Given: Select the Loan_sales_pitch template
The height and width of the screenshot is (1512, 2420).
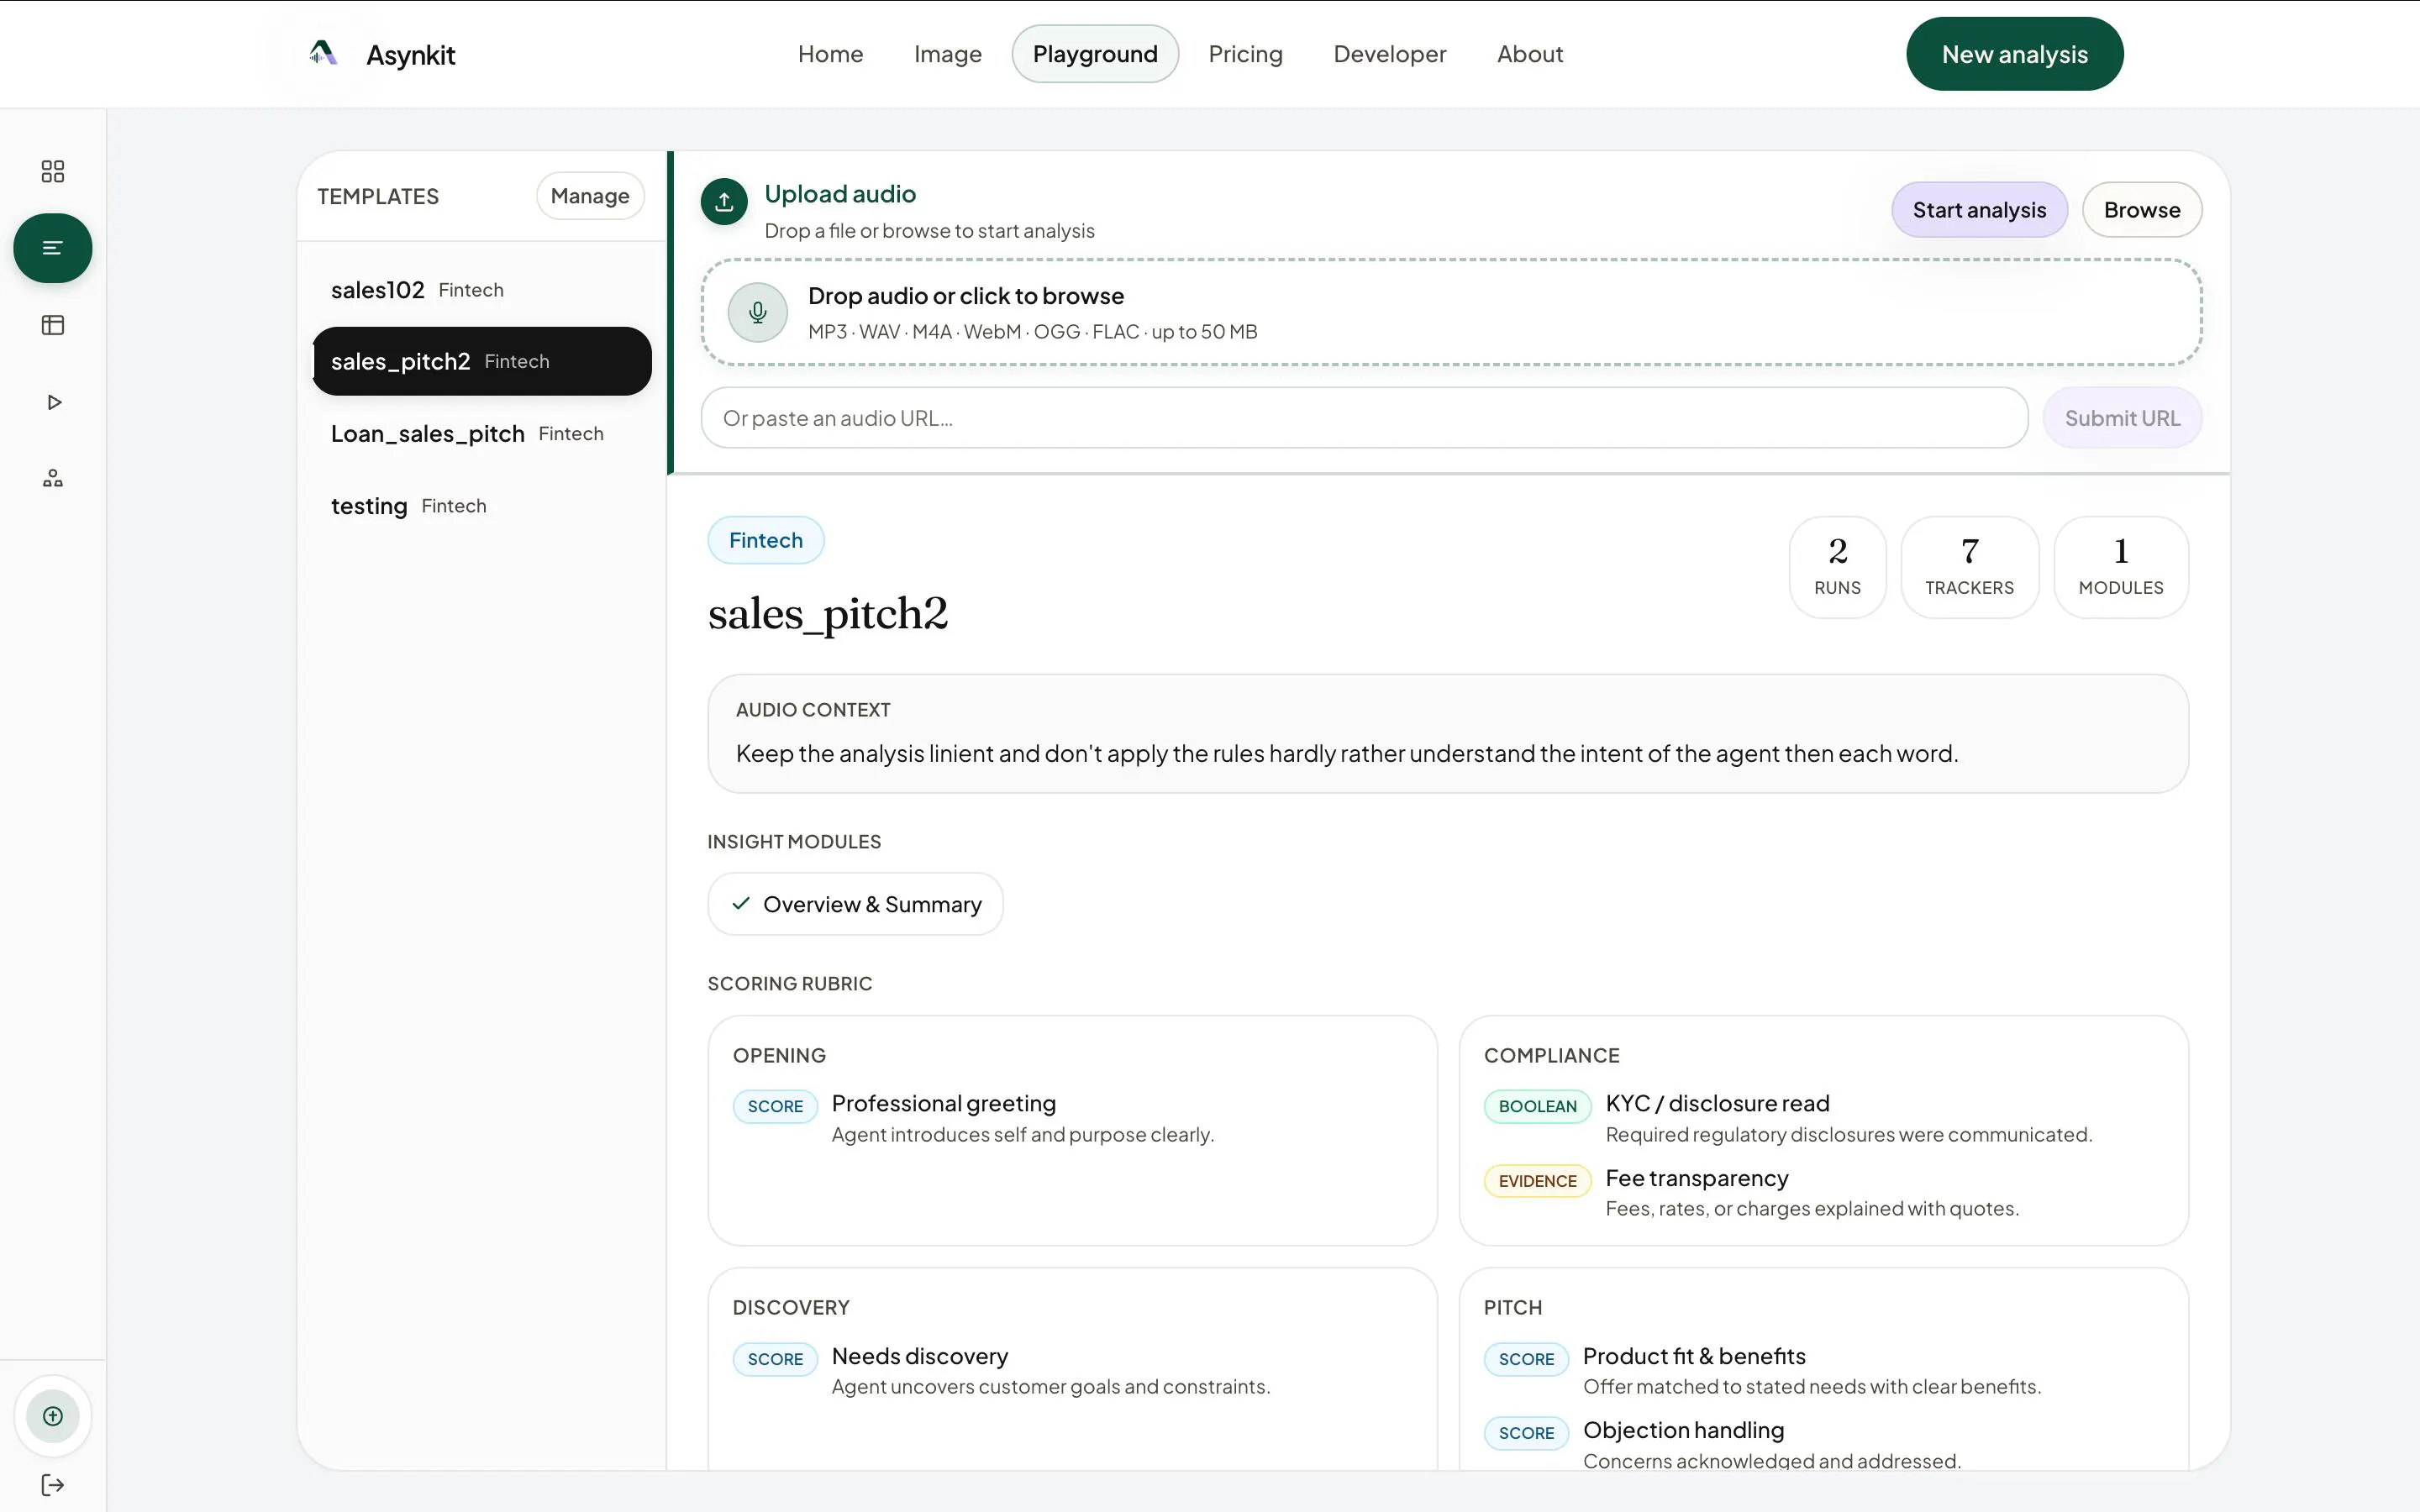Looking at the screenshot, I should (x=482, y=433).
